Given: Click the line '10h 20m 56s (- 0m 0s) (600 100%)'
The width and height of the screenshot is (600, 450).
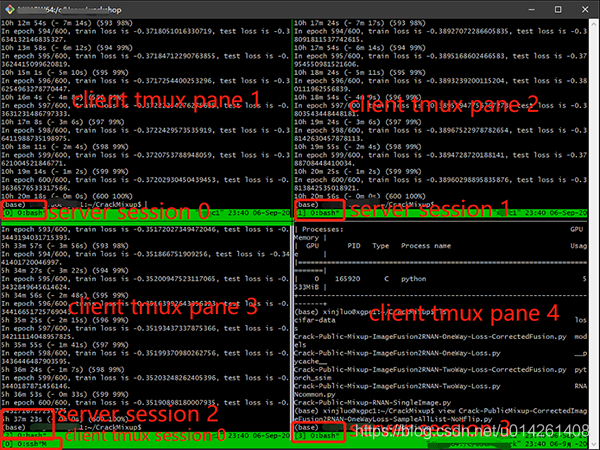Looking at the screenshot, I should (x=360, y=196).
